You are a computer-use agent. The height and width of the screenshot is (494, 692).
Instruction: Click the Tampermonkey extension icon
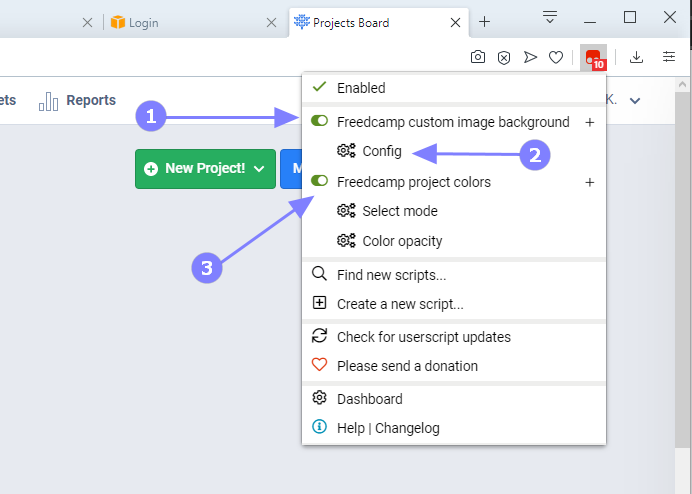click(x=593, y=58)
